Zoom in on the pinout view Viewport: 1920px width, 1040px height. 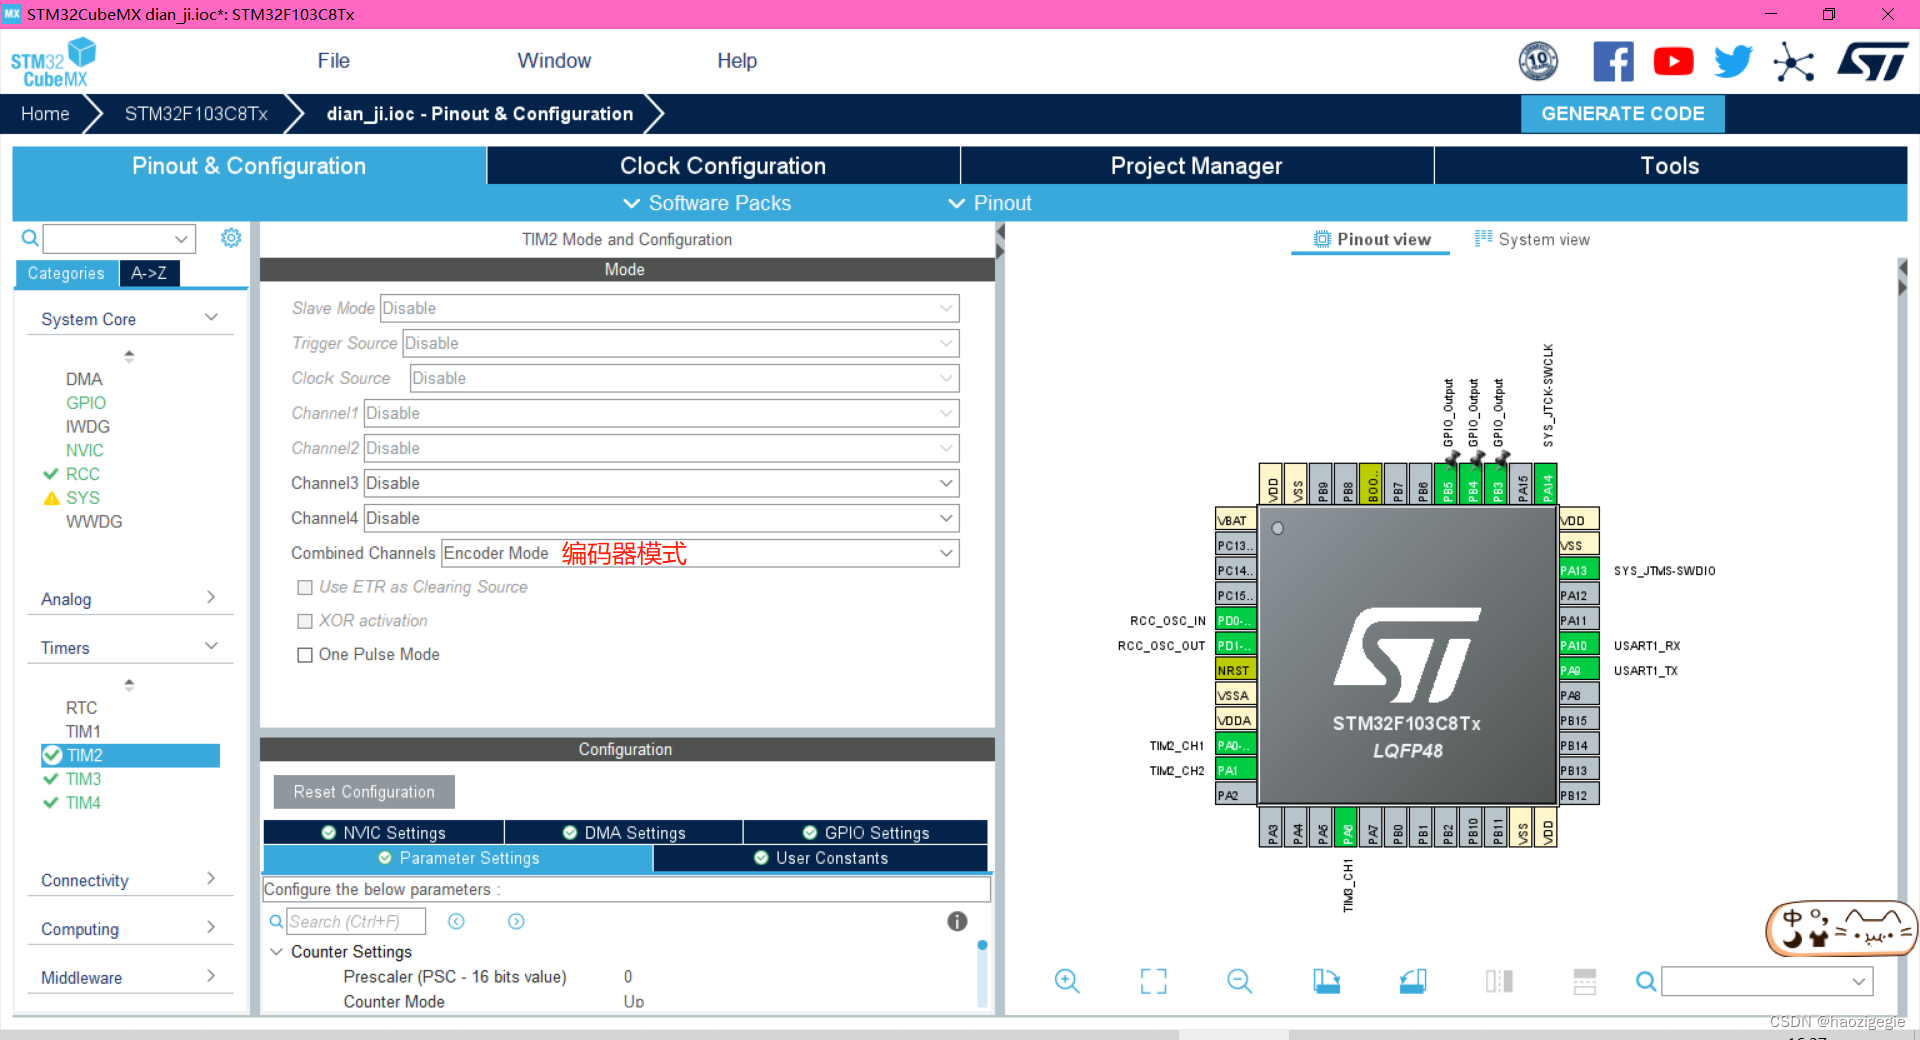coord(1067,981)
